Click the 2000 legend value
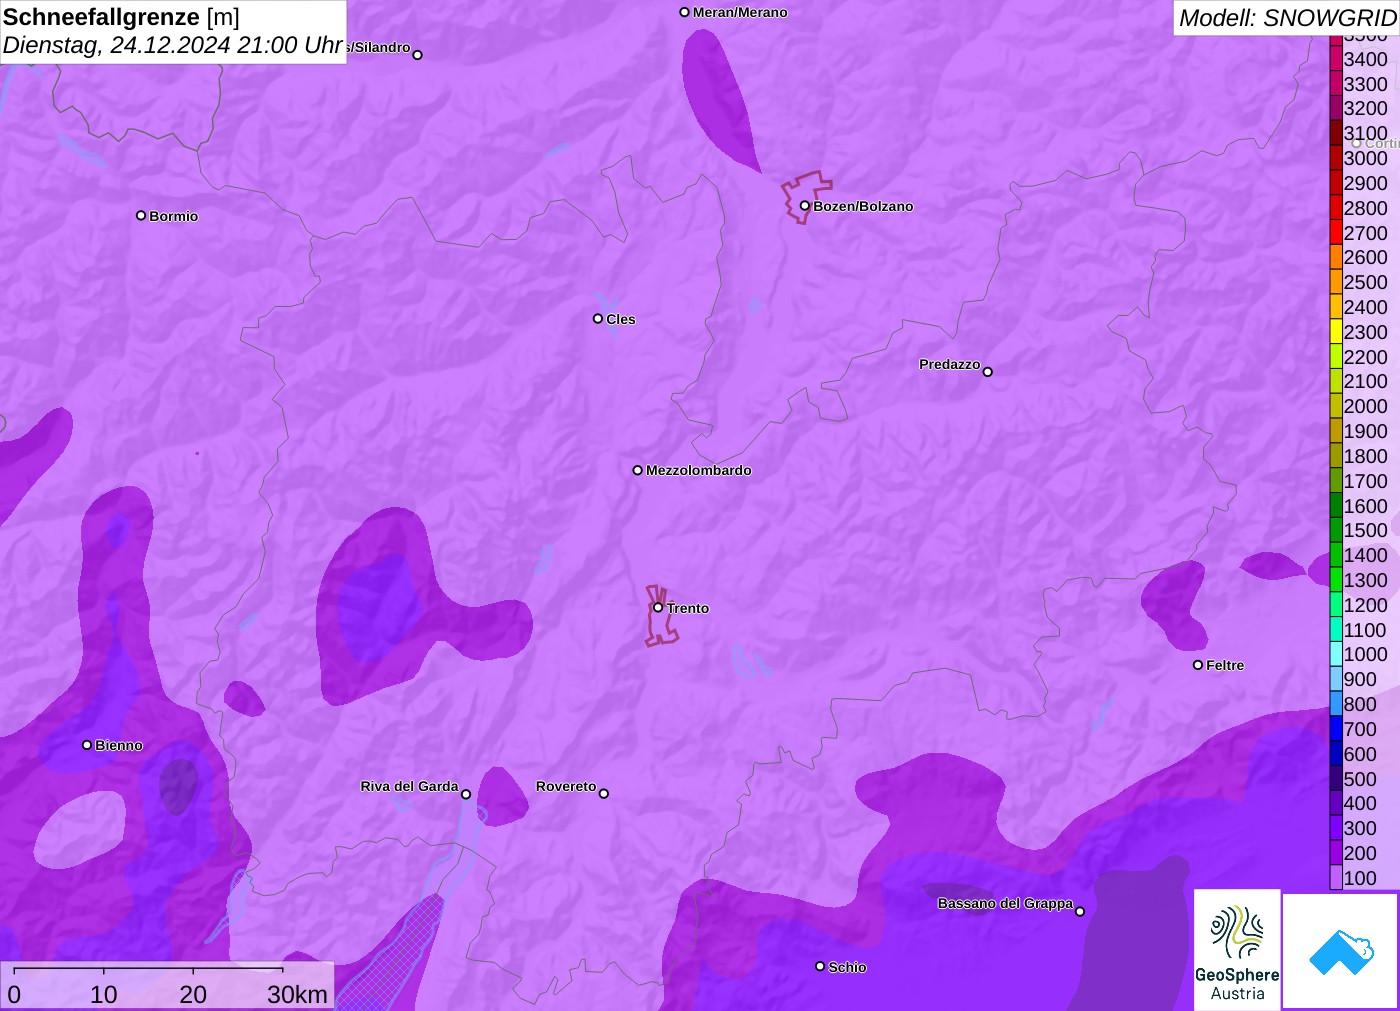 click(x=1365, y=406)
